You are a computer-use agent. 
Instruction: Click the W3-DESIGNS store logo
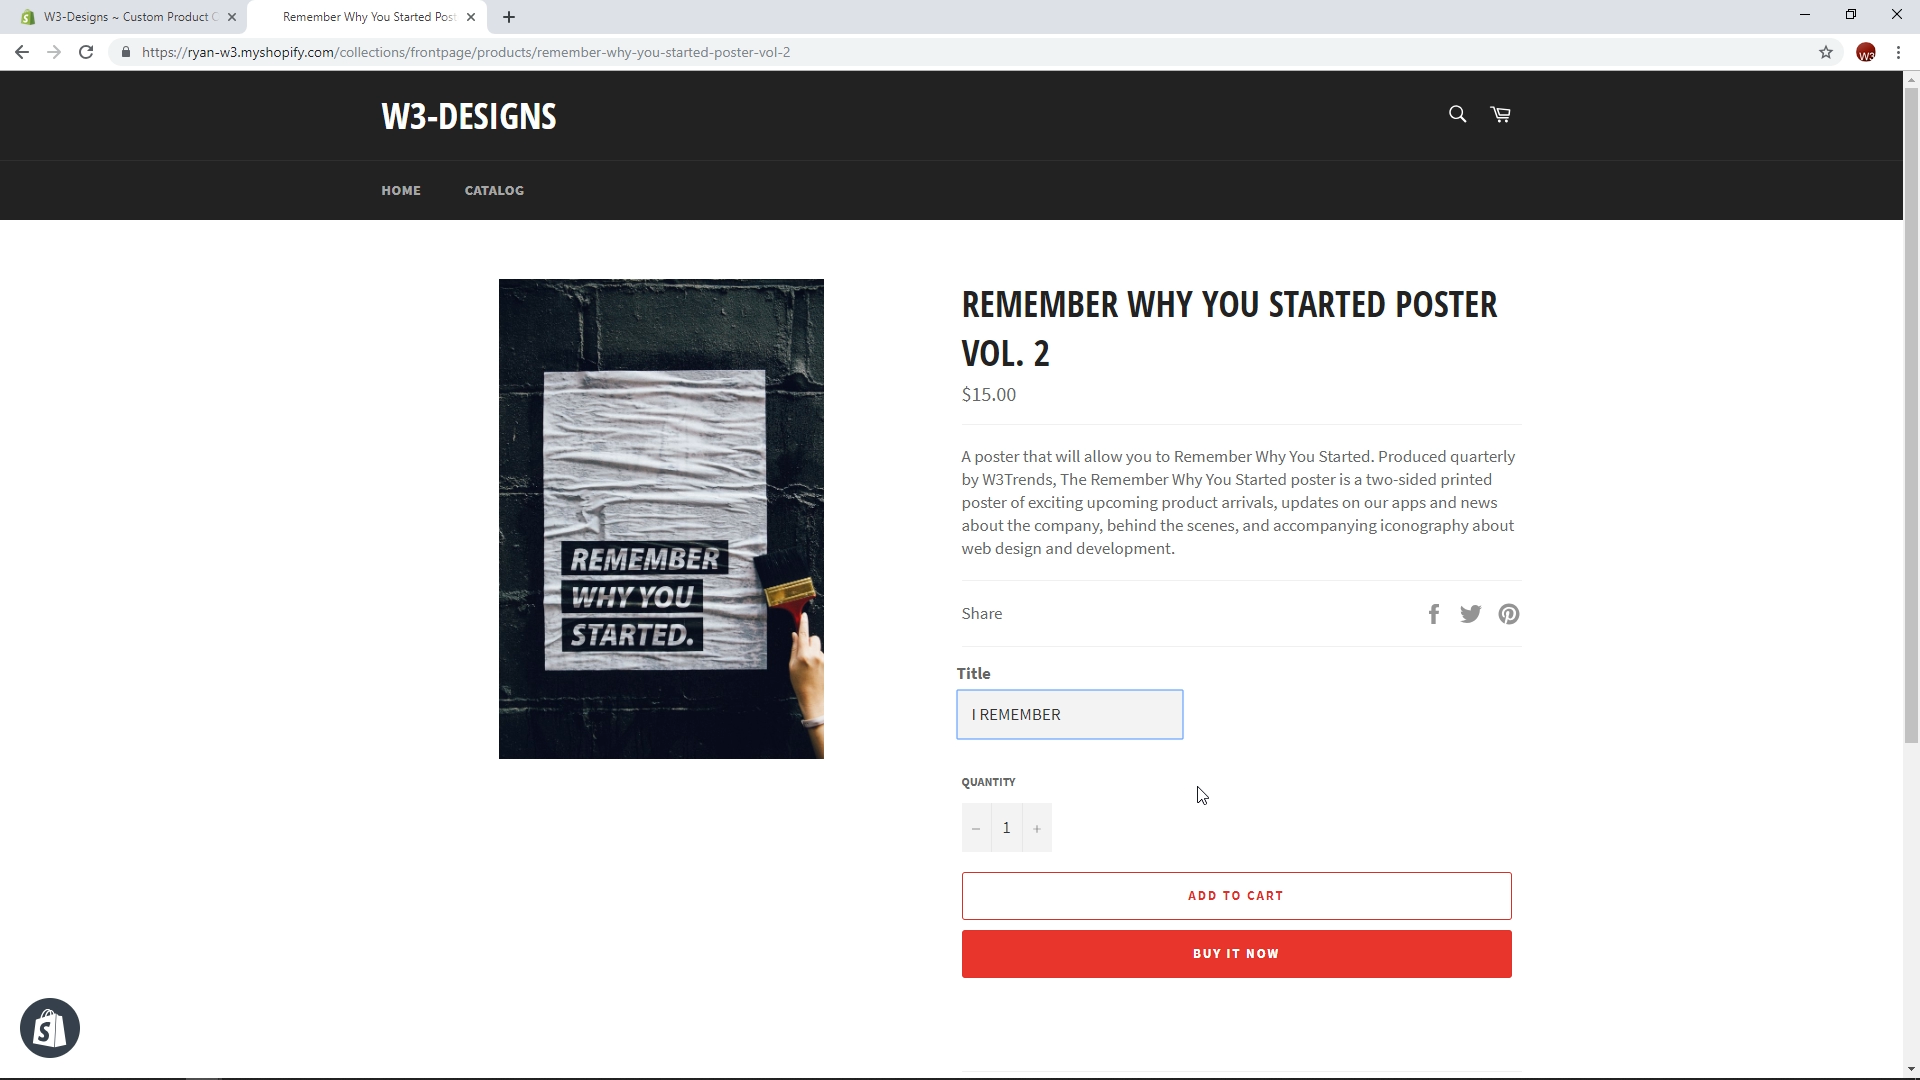[x=469, y=116]
